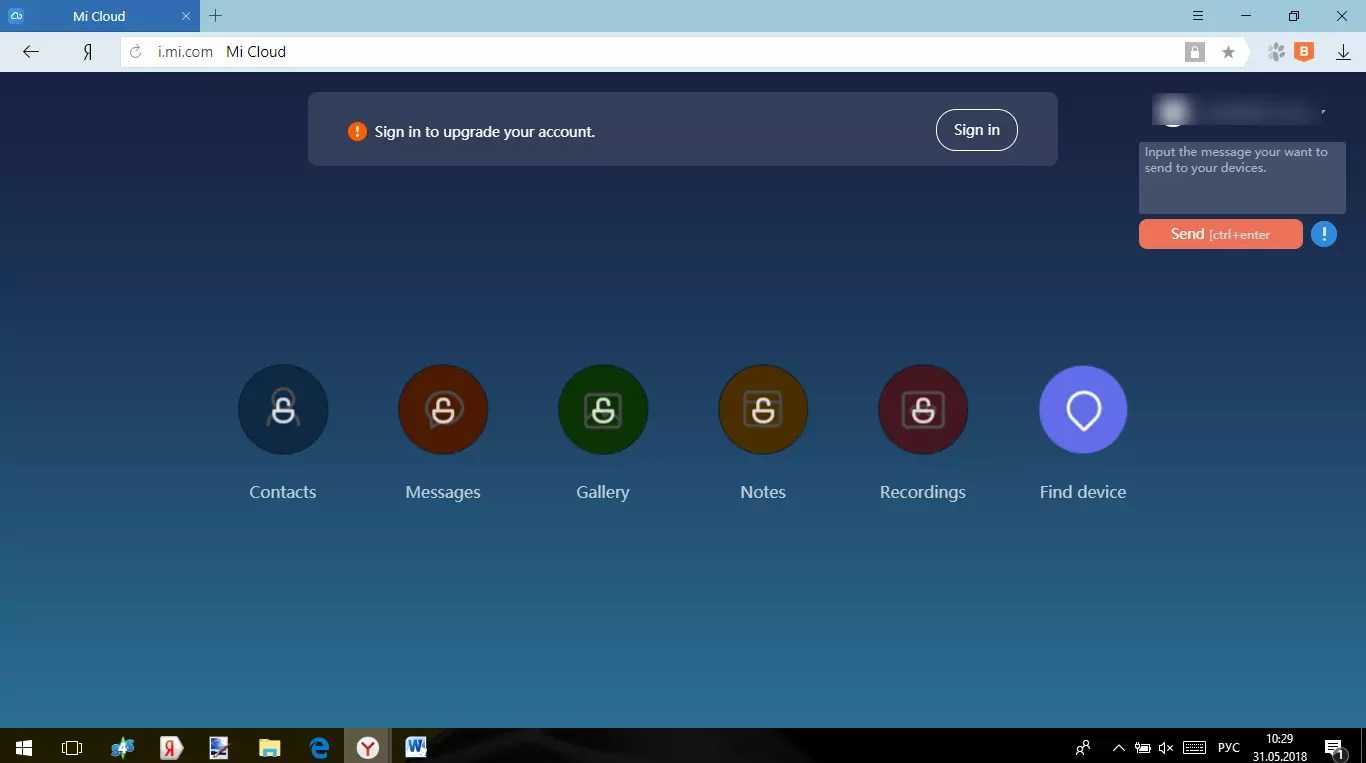Focus the device message text box
1366x763 pixels.
pyautogui.click(x=1242, y=177)
